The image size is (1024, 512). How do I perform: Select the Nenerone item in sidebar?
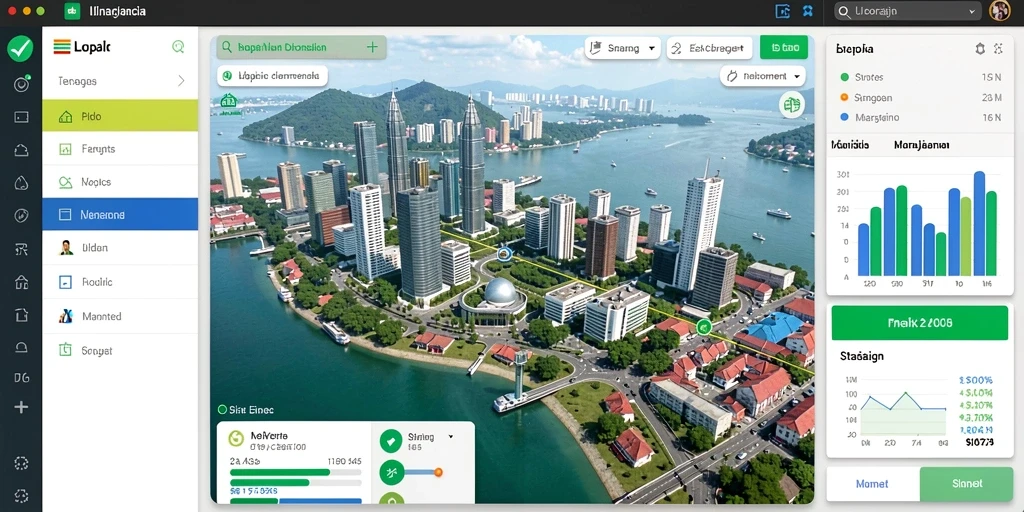pyautogui.click(x=120, y=214)
